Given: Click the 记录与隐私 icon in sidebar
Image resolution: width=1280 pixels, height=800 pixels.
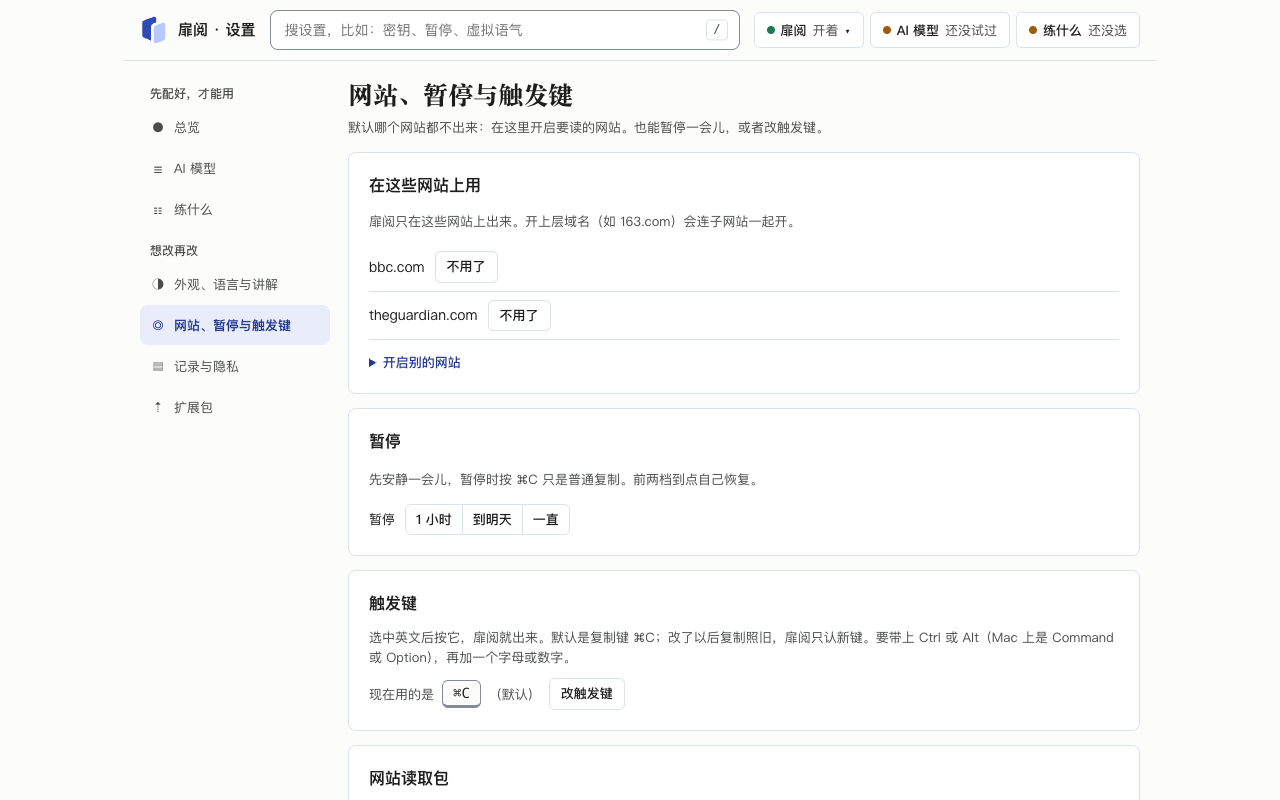Looking at the screenshot, I should tap(158, 366).
